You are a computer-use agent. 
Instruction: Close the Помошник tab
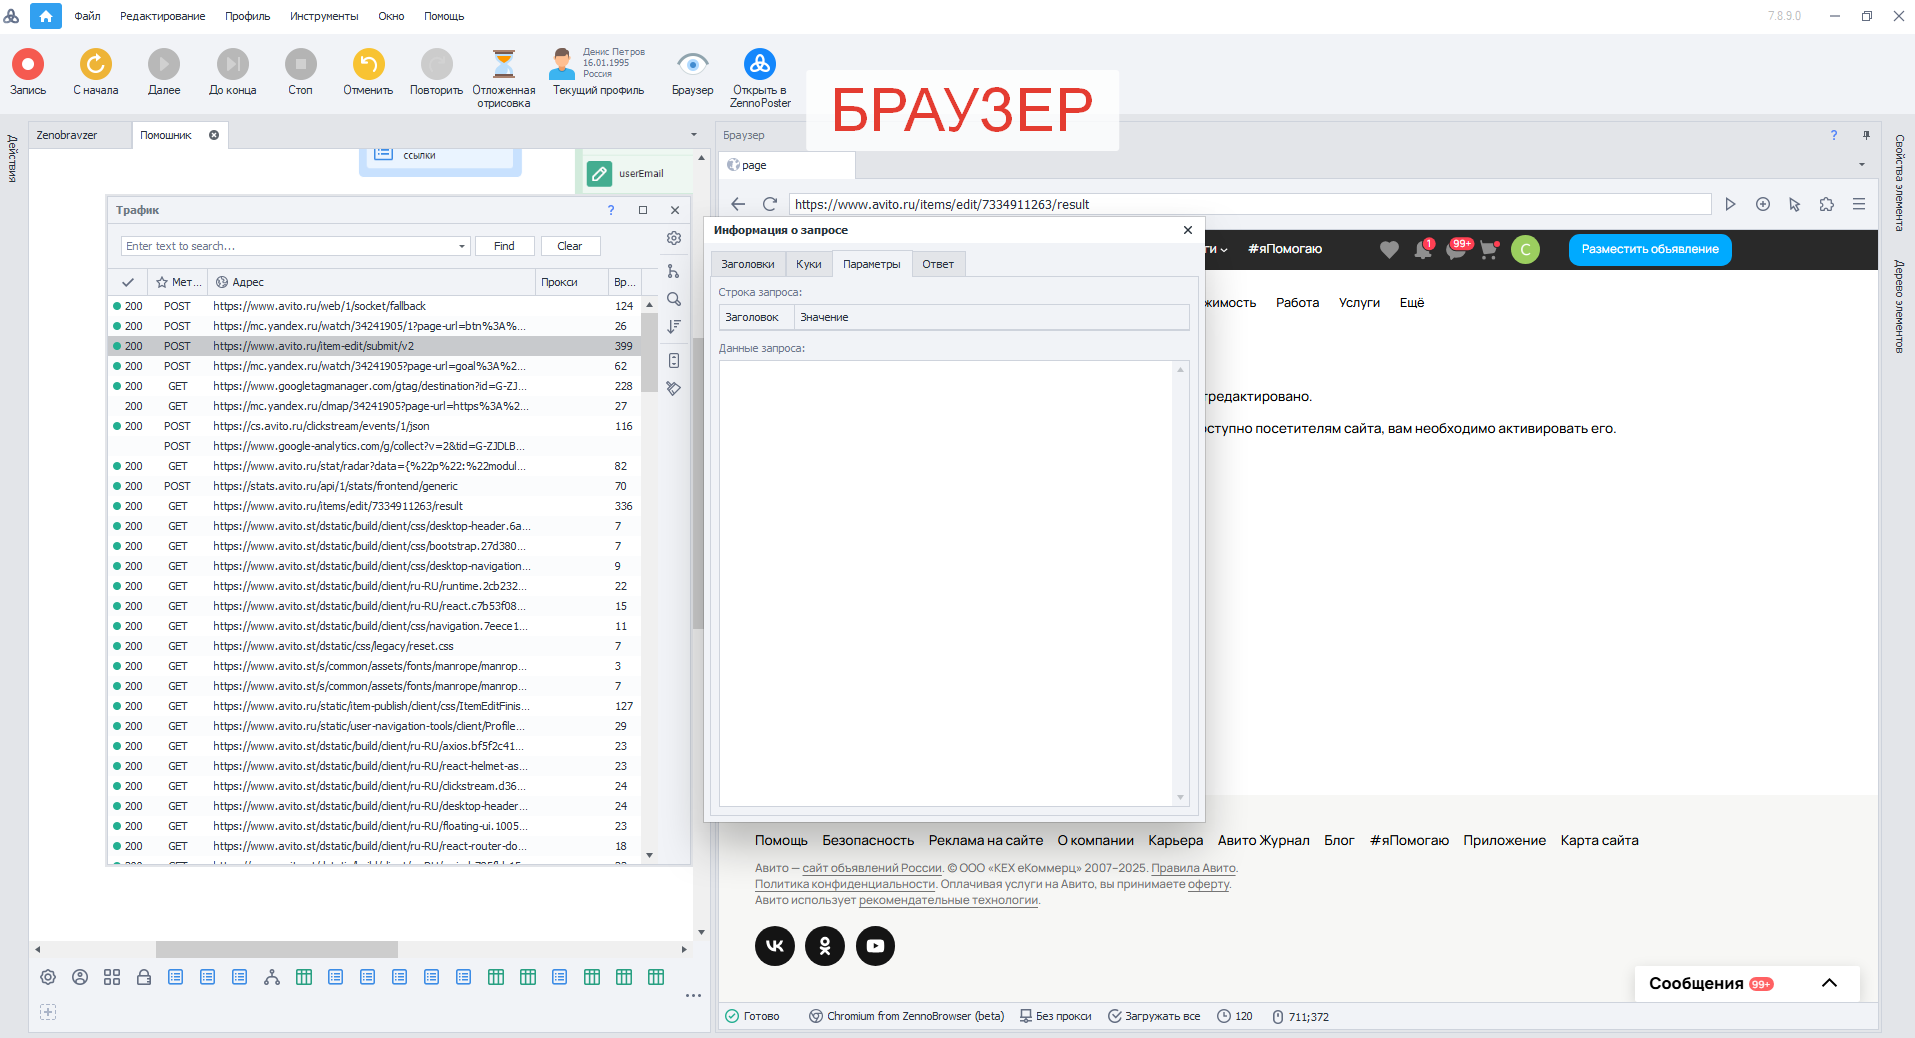[x=214, y=135]
